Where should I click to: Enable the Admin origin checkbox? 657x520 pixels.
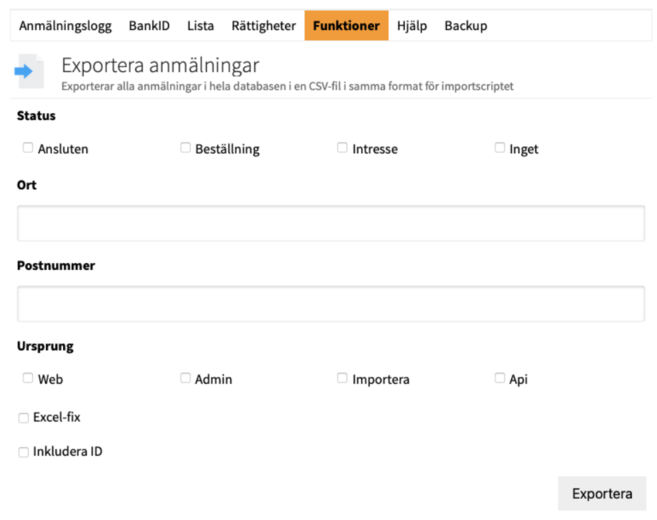click(185, 378)
